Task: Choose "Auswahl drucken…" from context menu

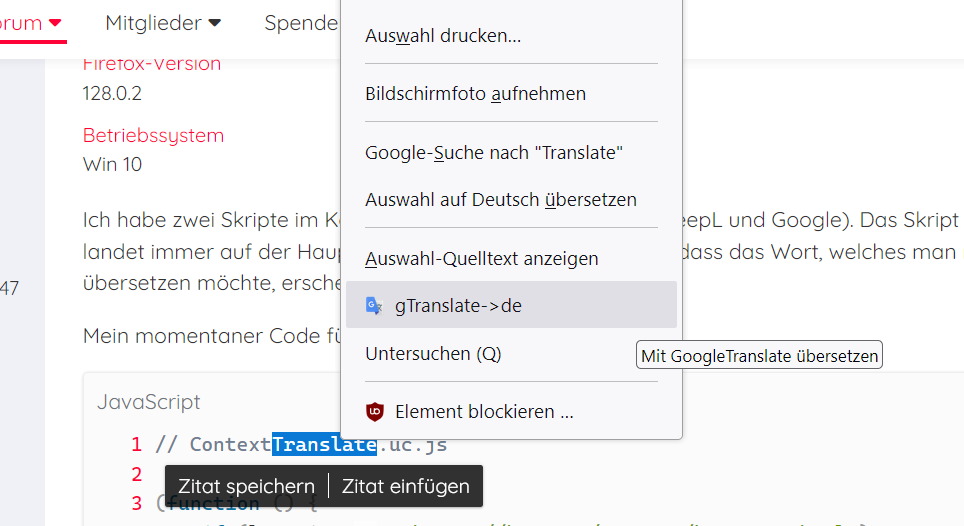Action: coord(443,36)
